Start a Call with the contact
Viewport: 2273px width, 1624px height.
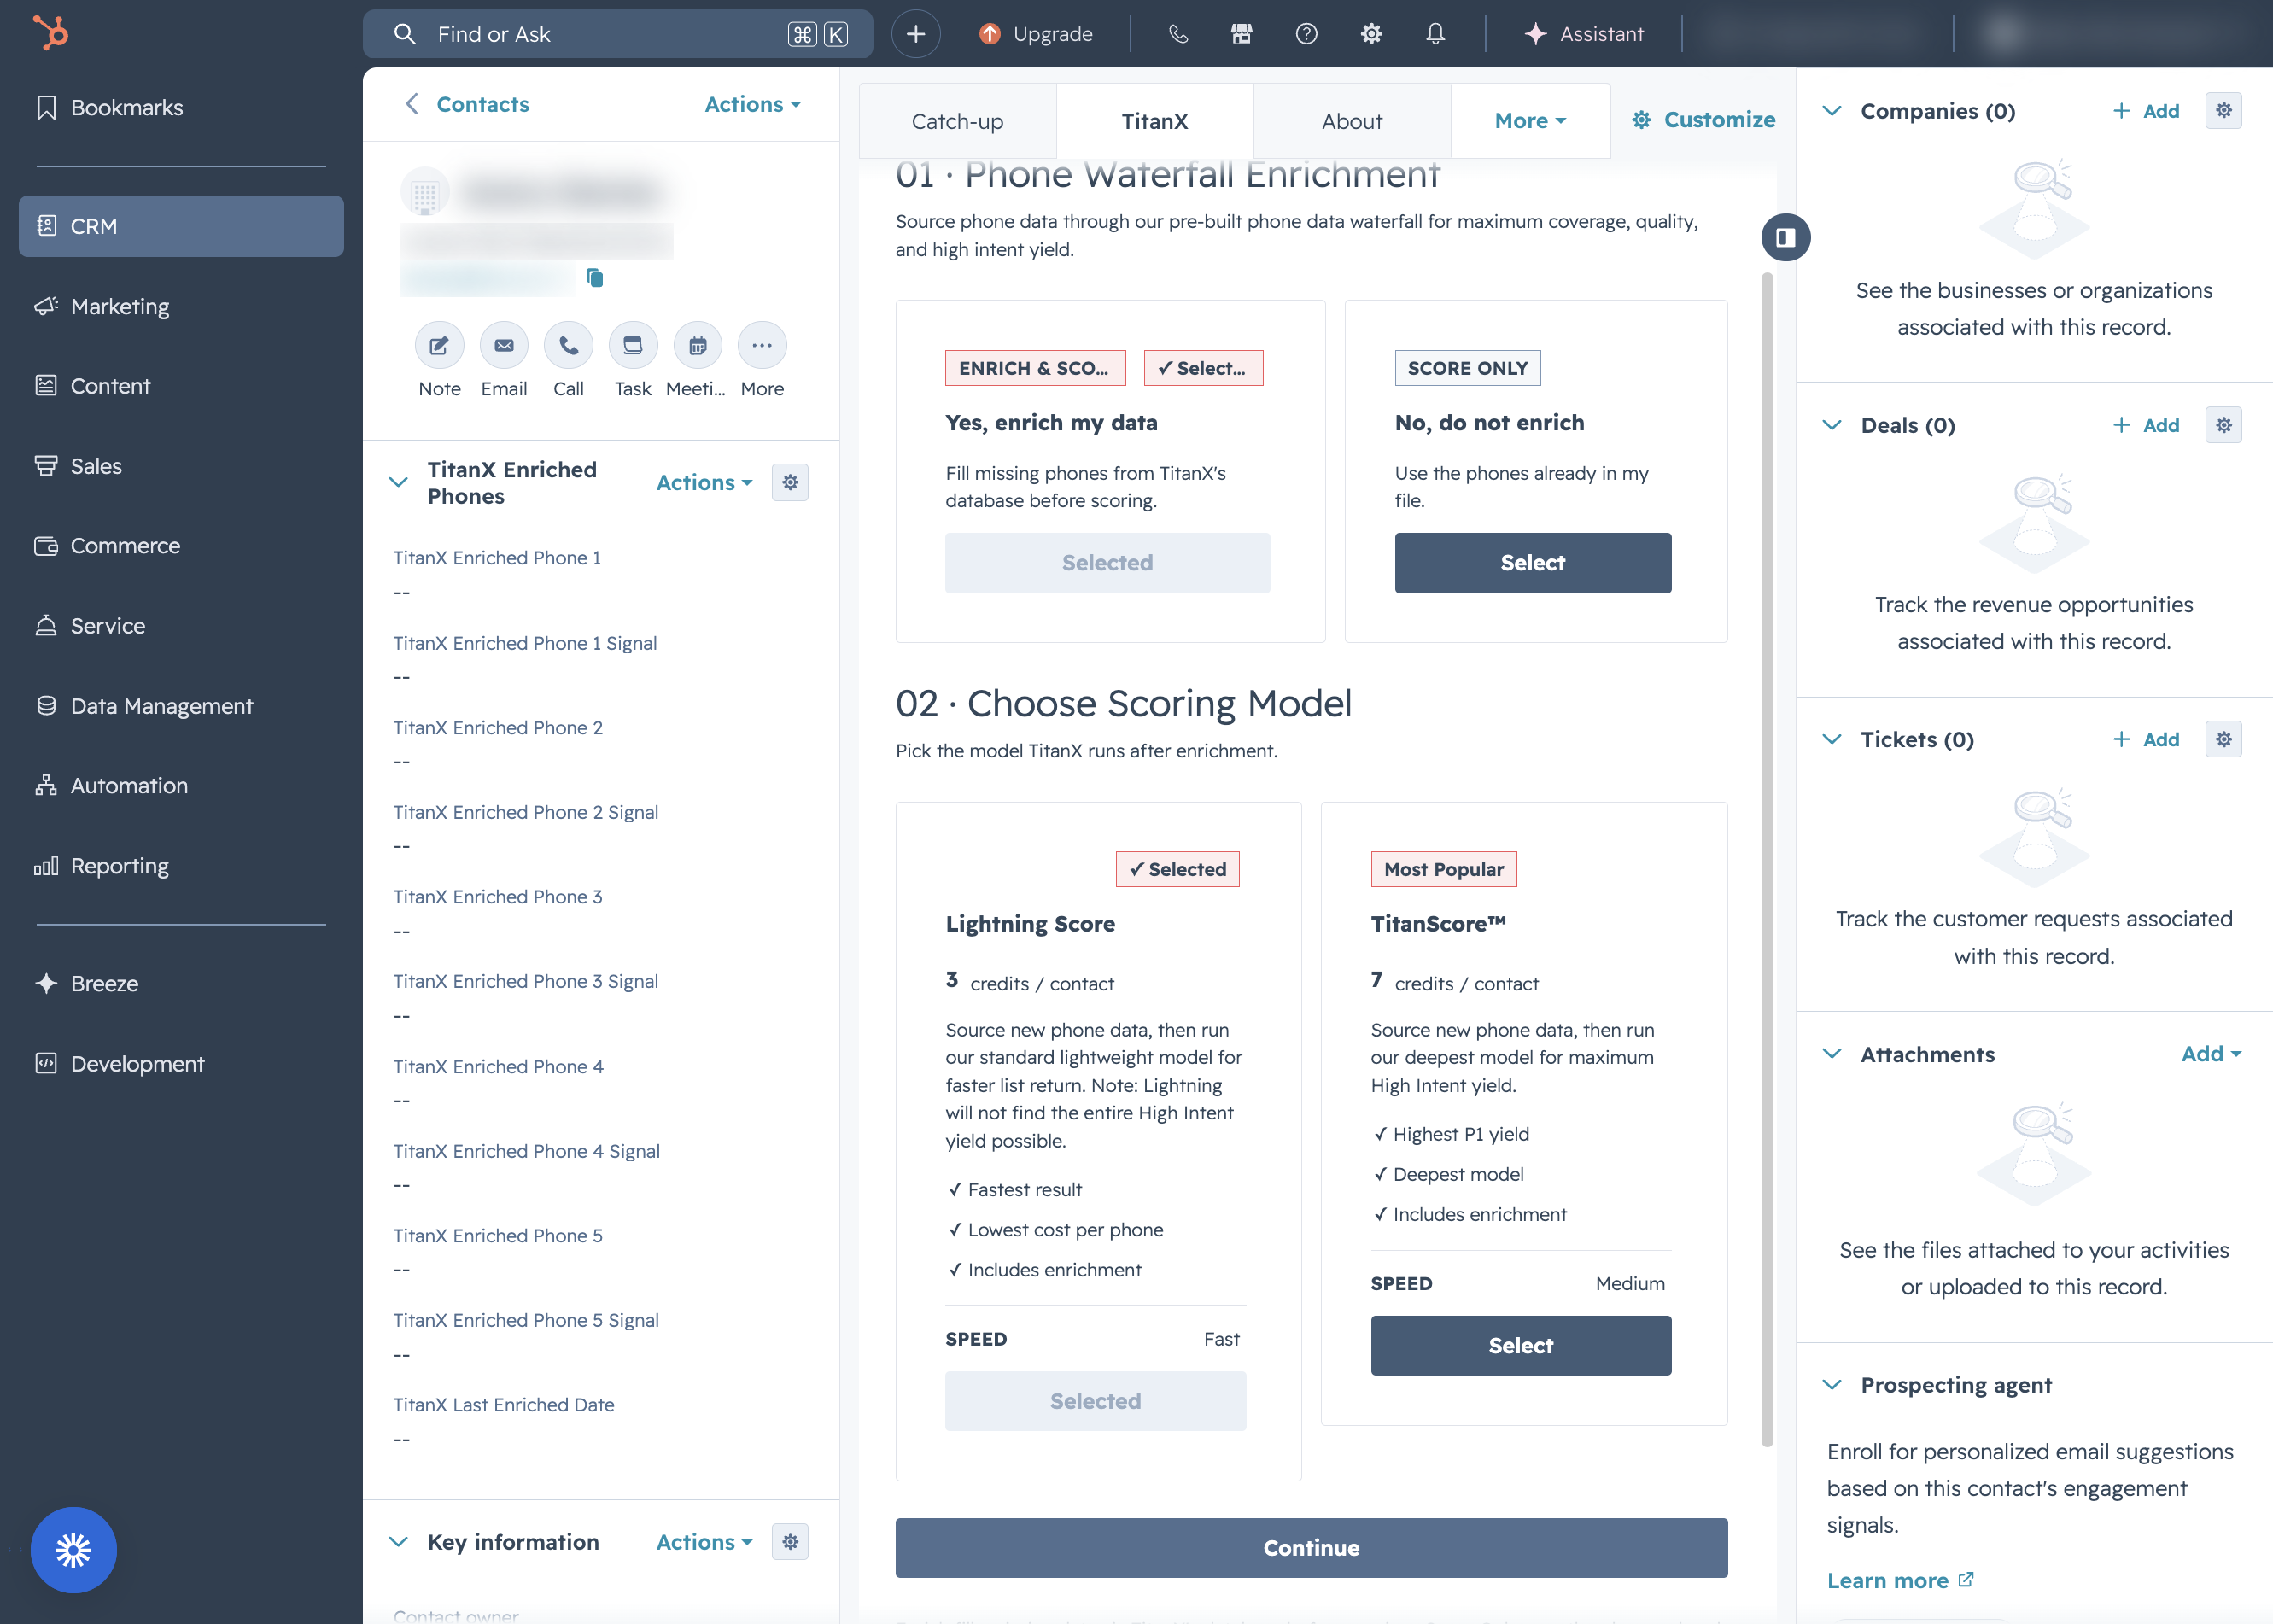click(568, 346)
